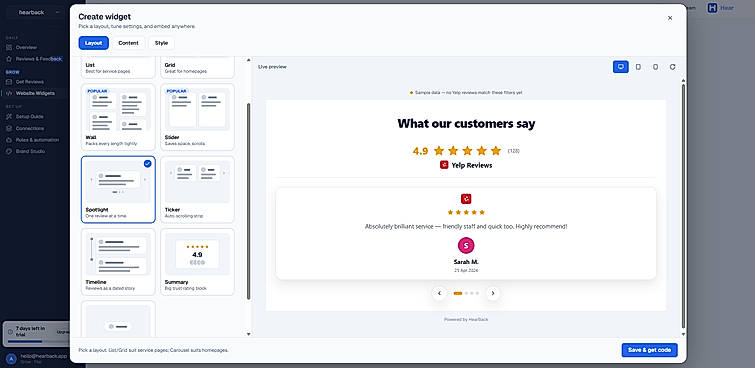
Task: Click the layout list scroll-down arrow
Action: coord(248,334)
